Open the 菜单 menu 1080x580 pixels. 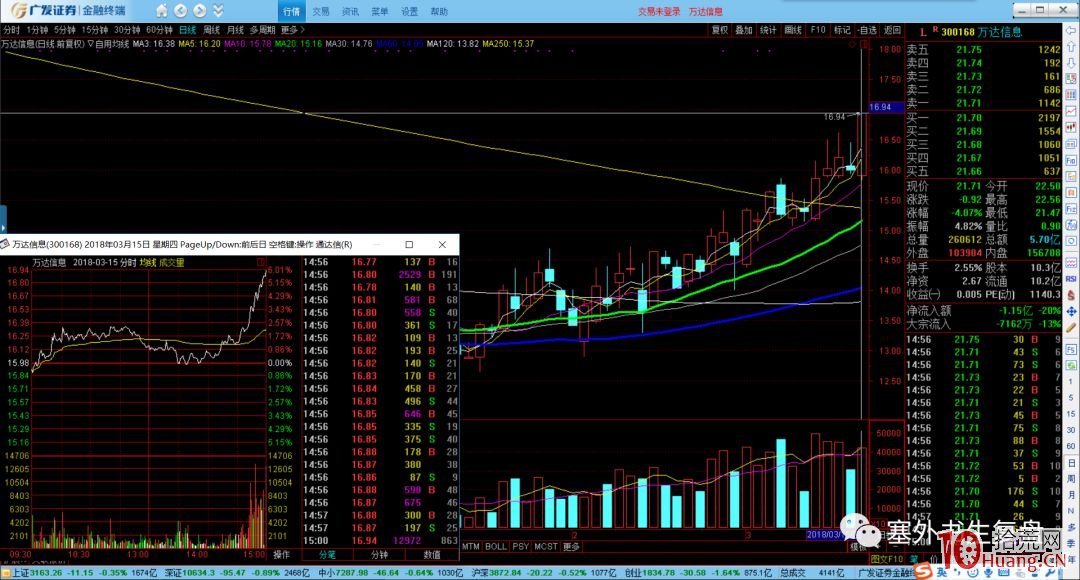point(380,12)
